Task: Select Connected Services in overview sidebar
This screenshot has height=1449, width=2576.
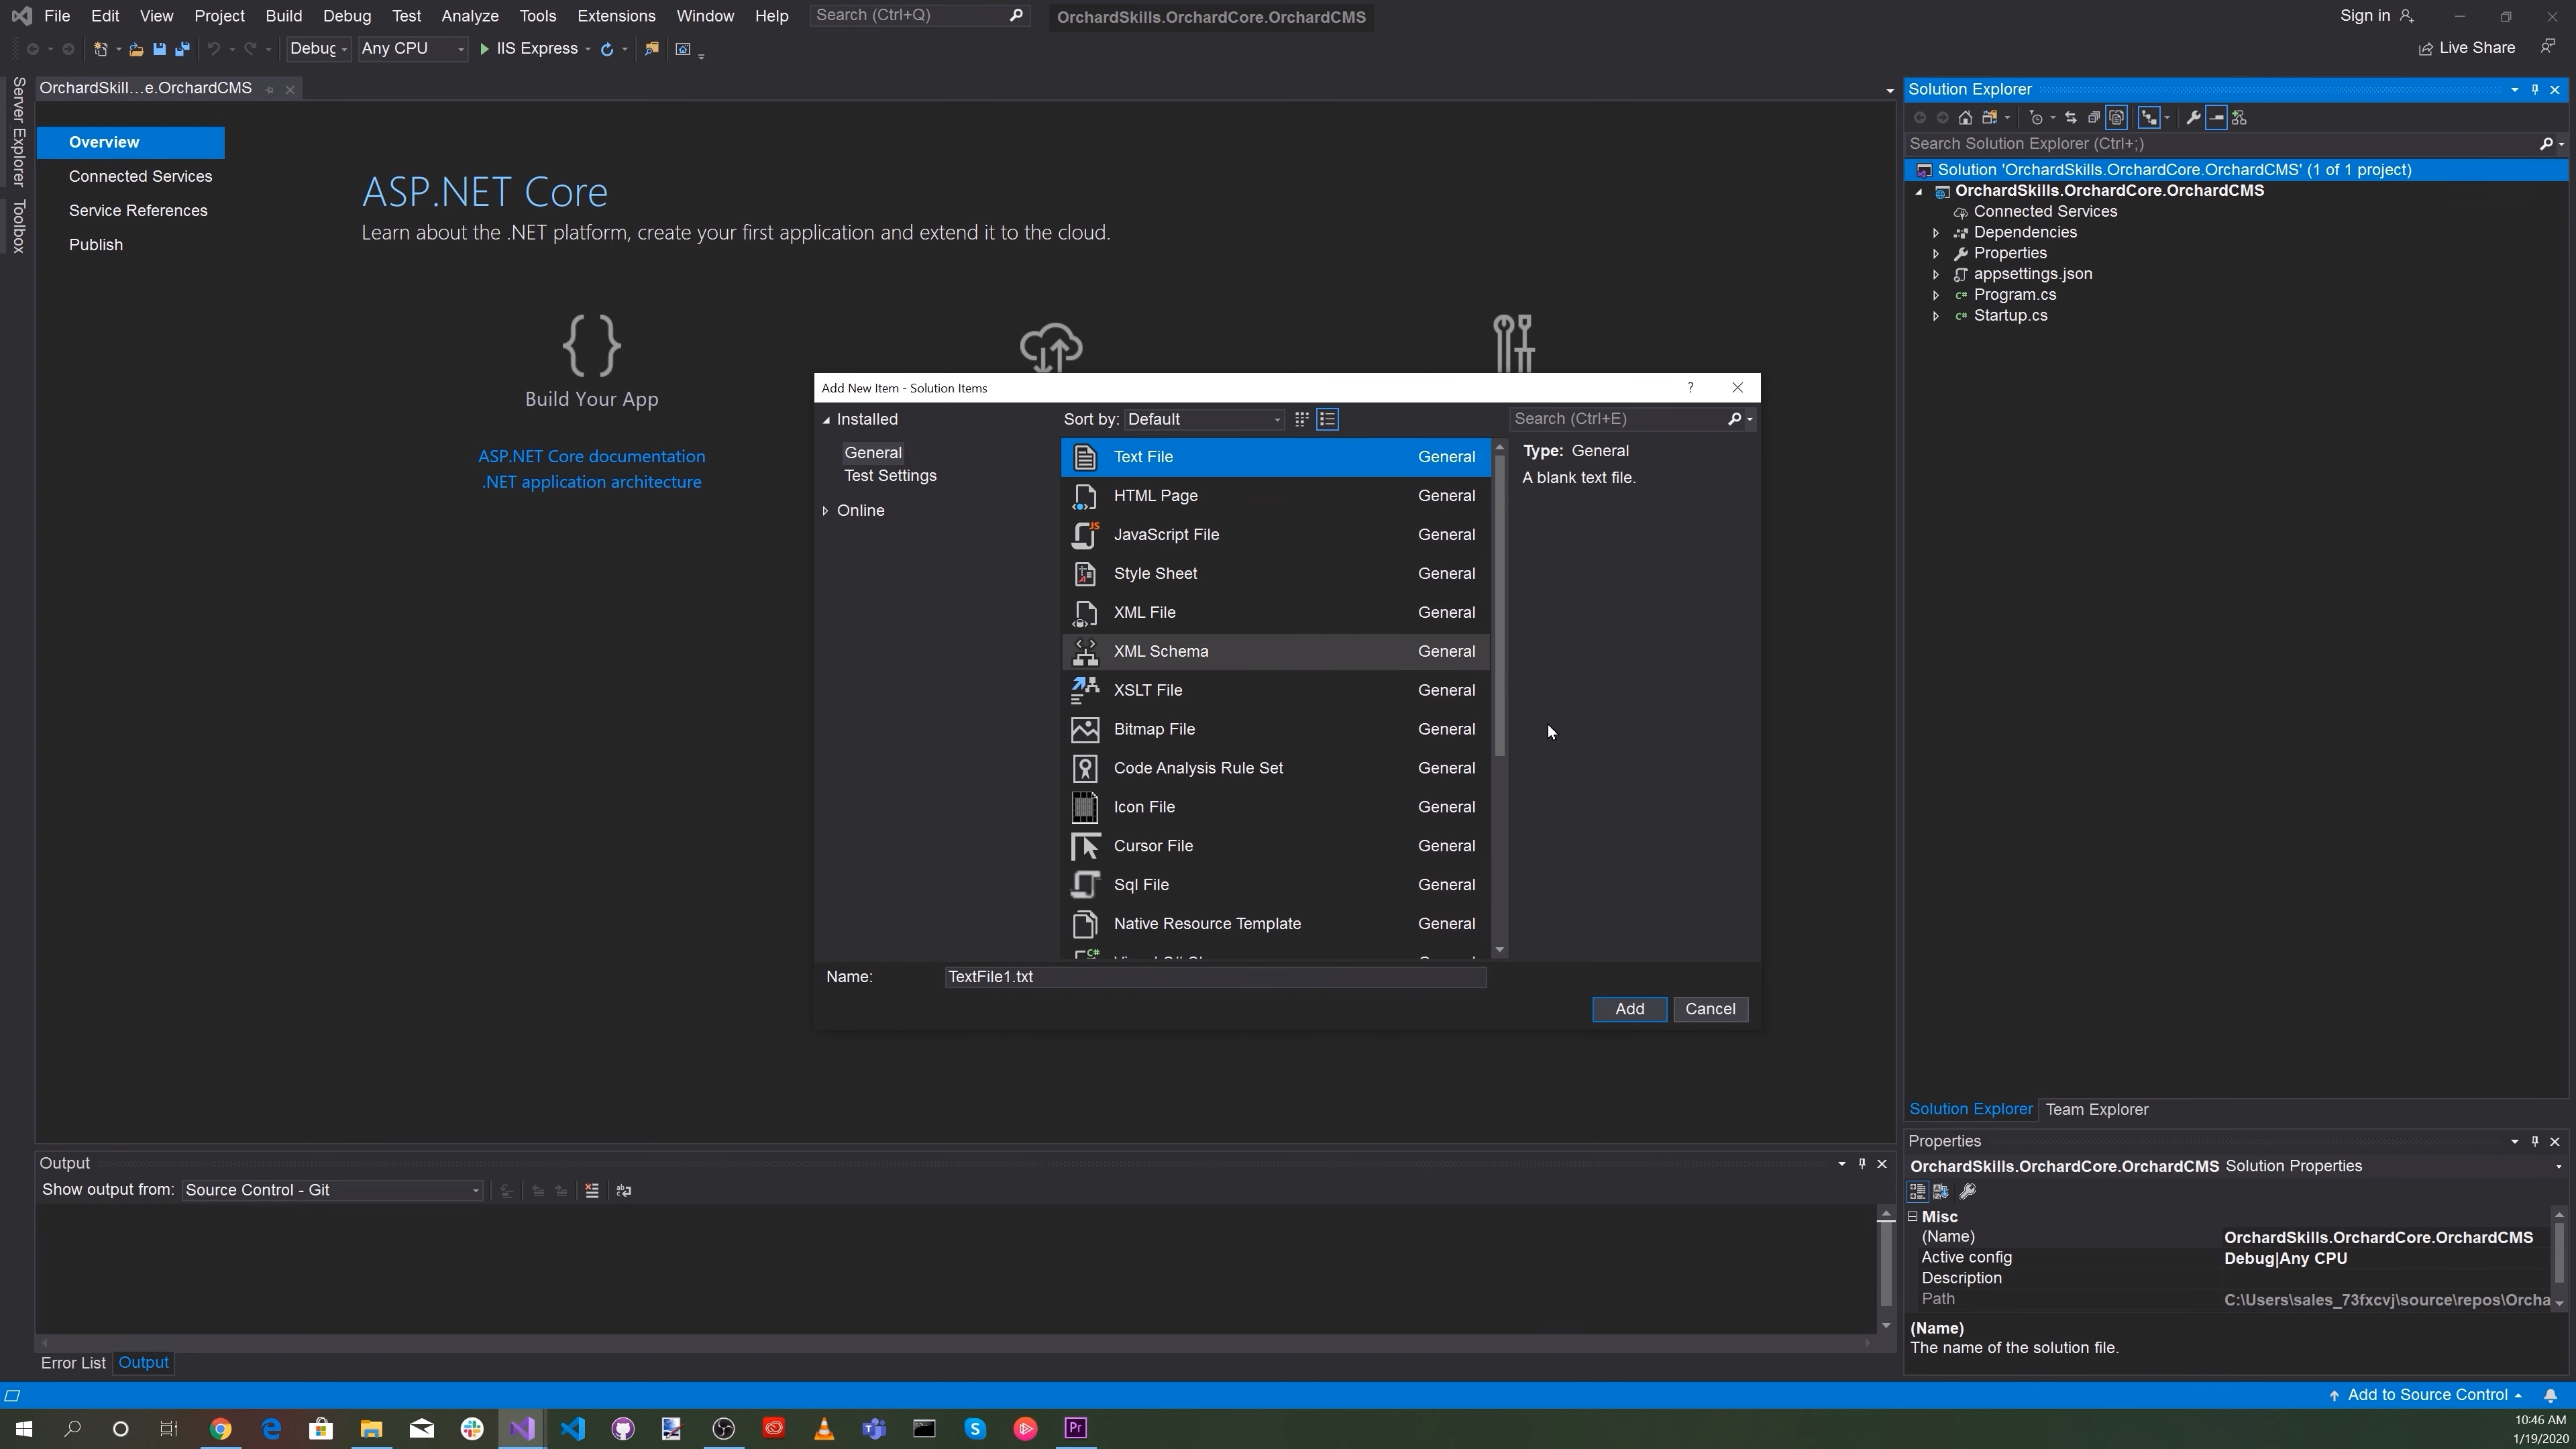Action: [x=140, y=177]
